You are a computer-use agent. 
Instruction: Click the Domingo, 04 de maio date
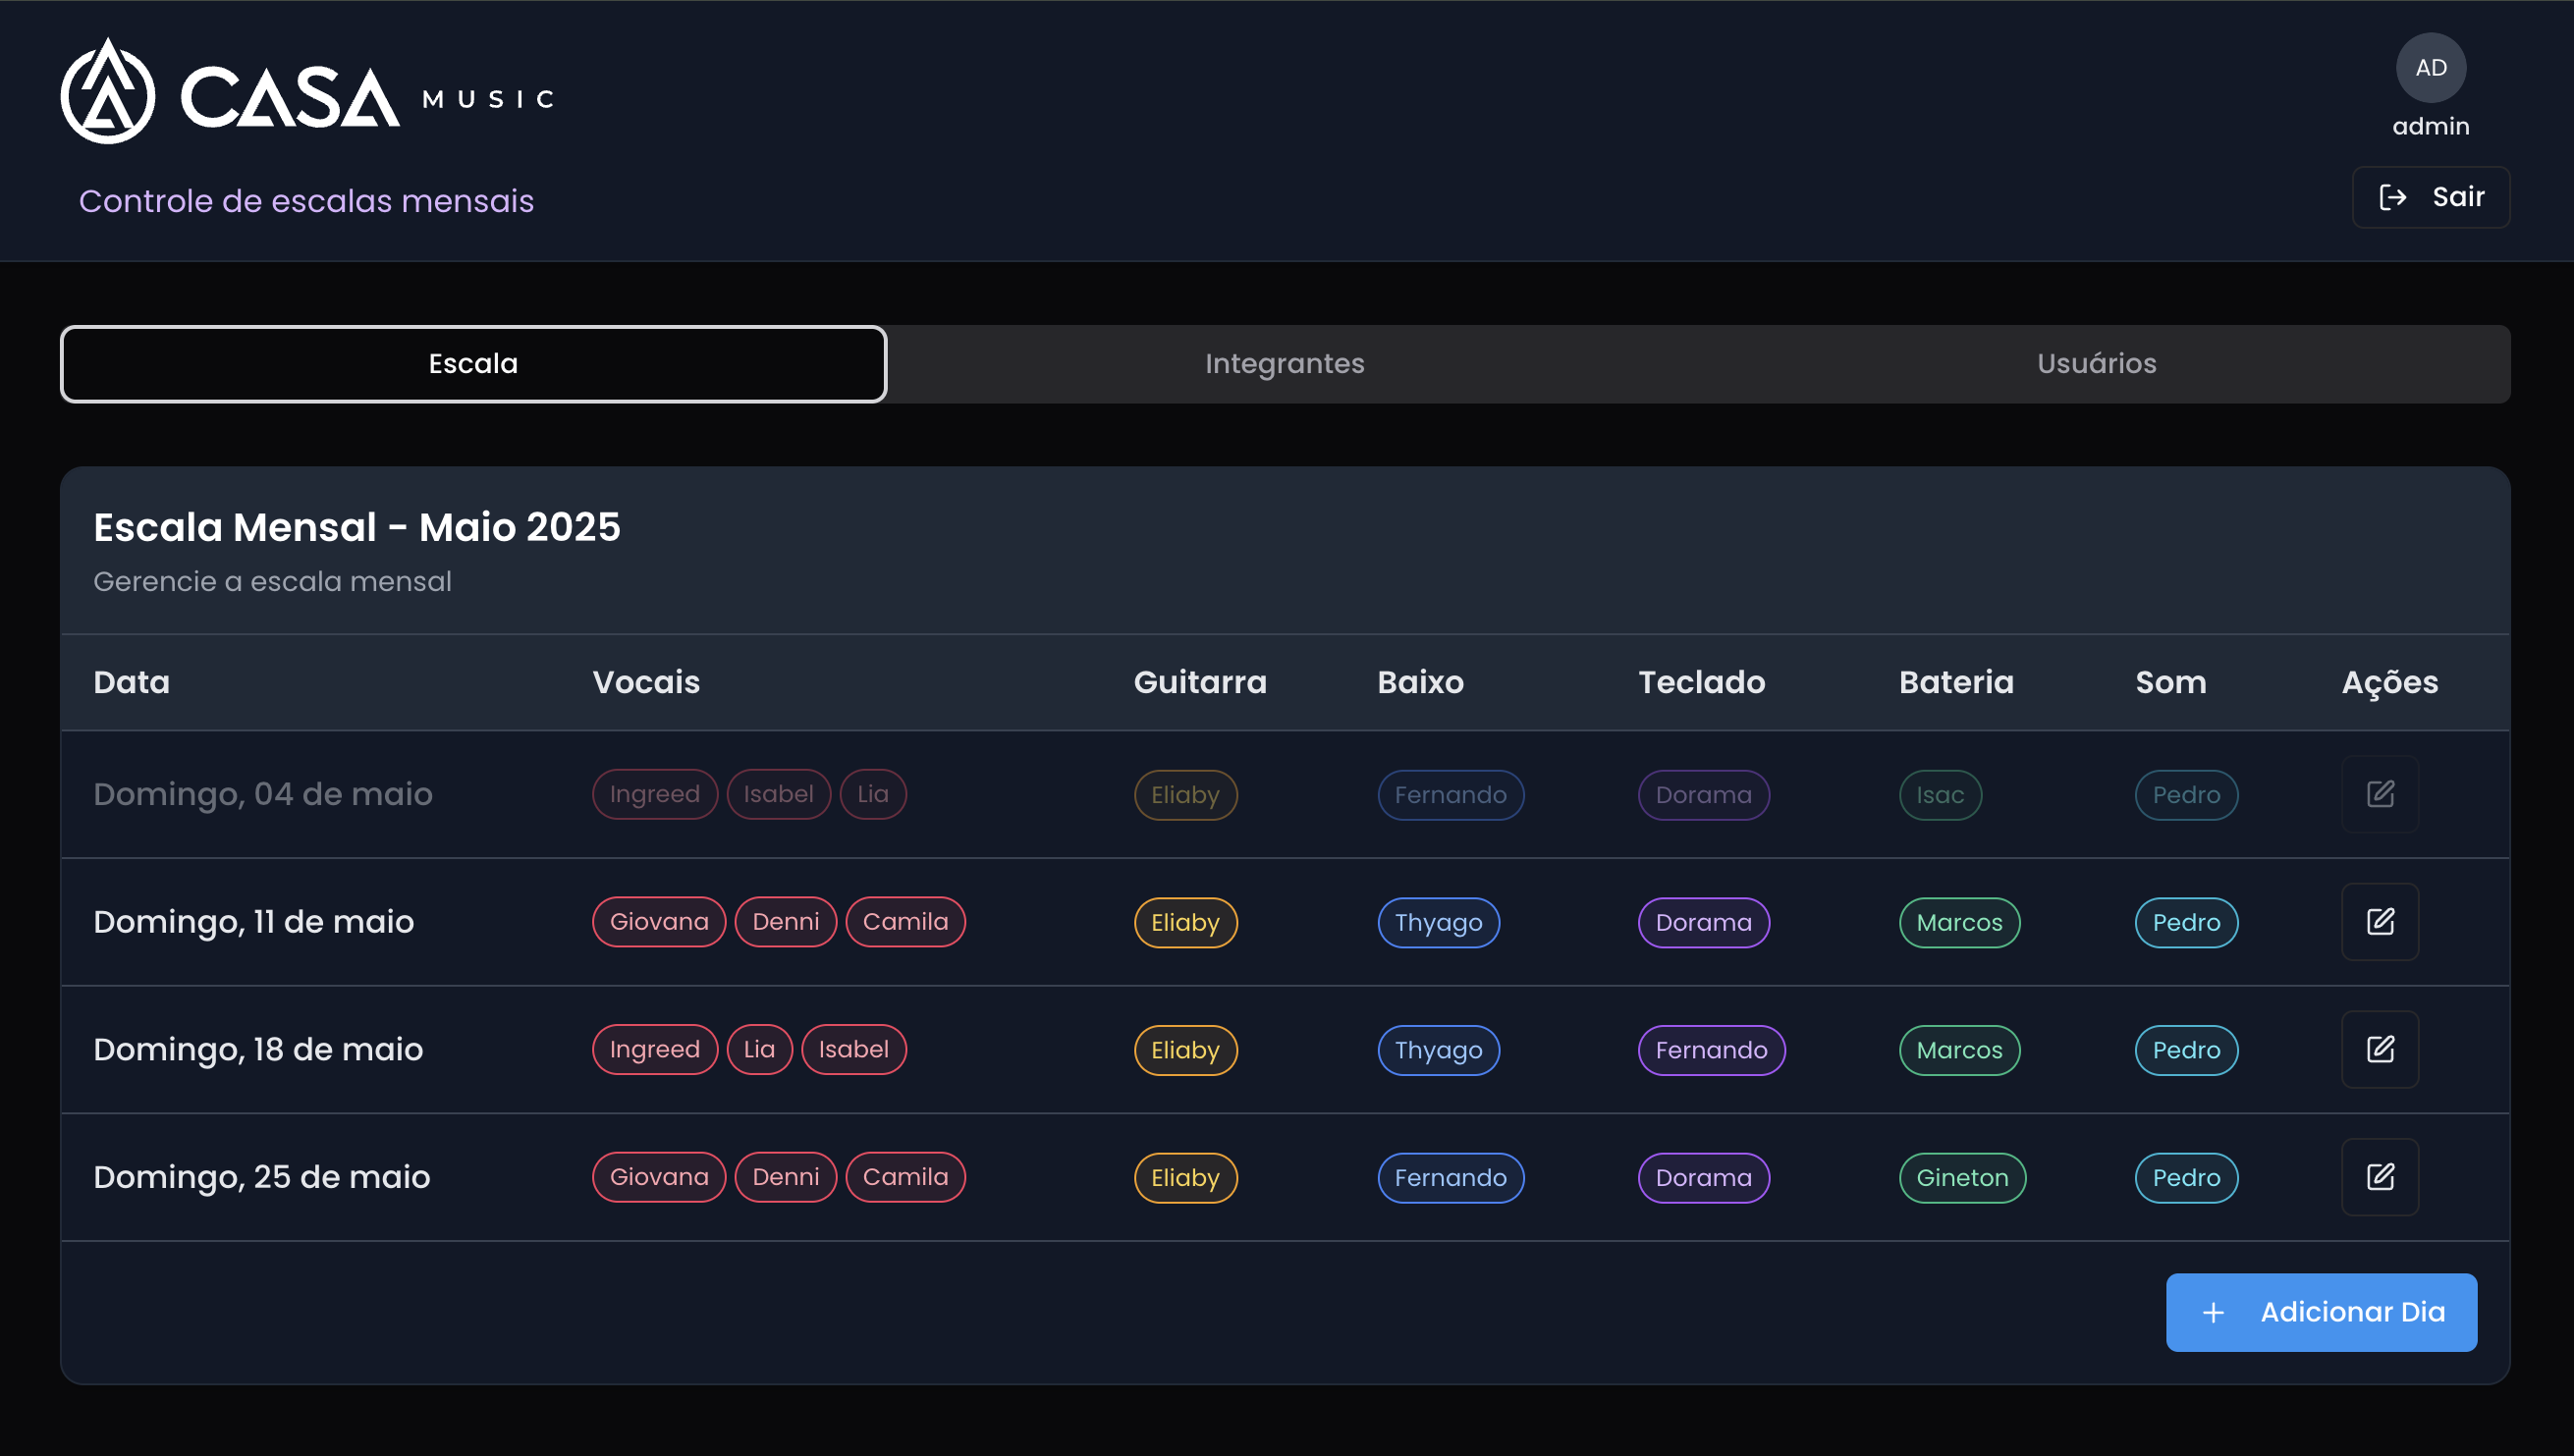click(x=263, y=794)
